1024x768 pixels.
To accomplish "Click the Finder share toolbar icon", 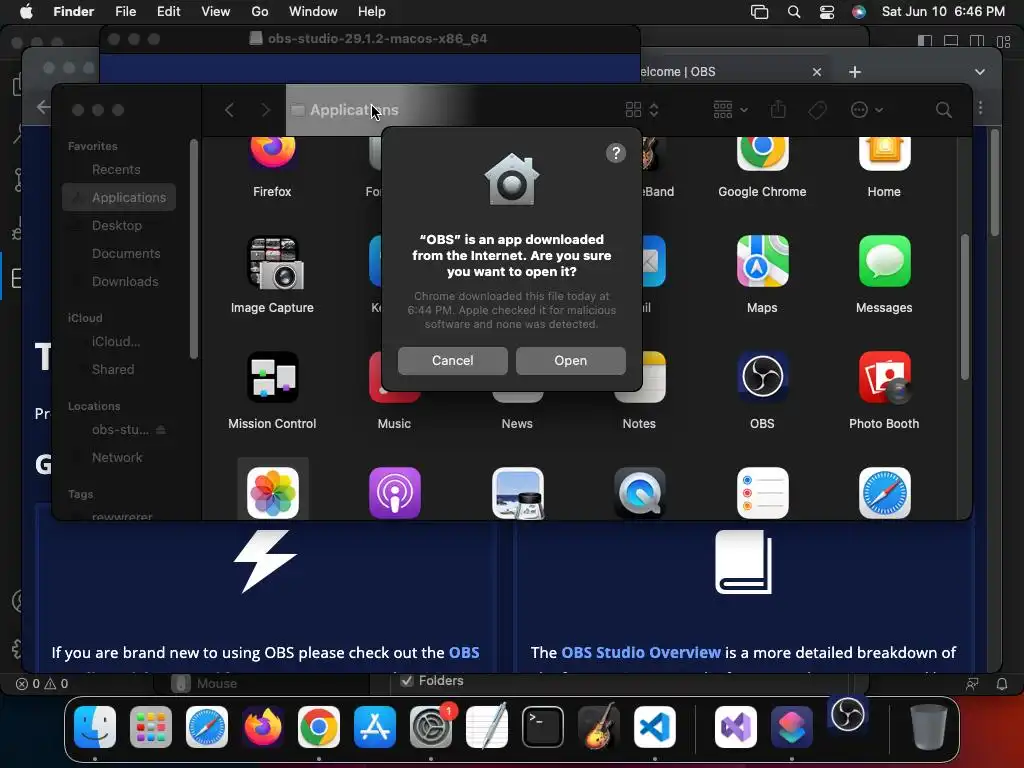I will tap(778, 109).
